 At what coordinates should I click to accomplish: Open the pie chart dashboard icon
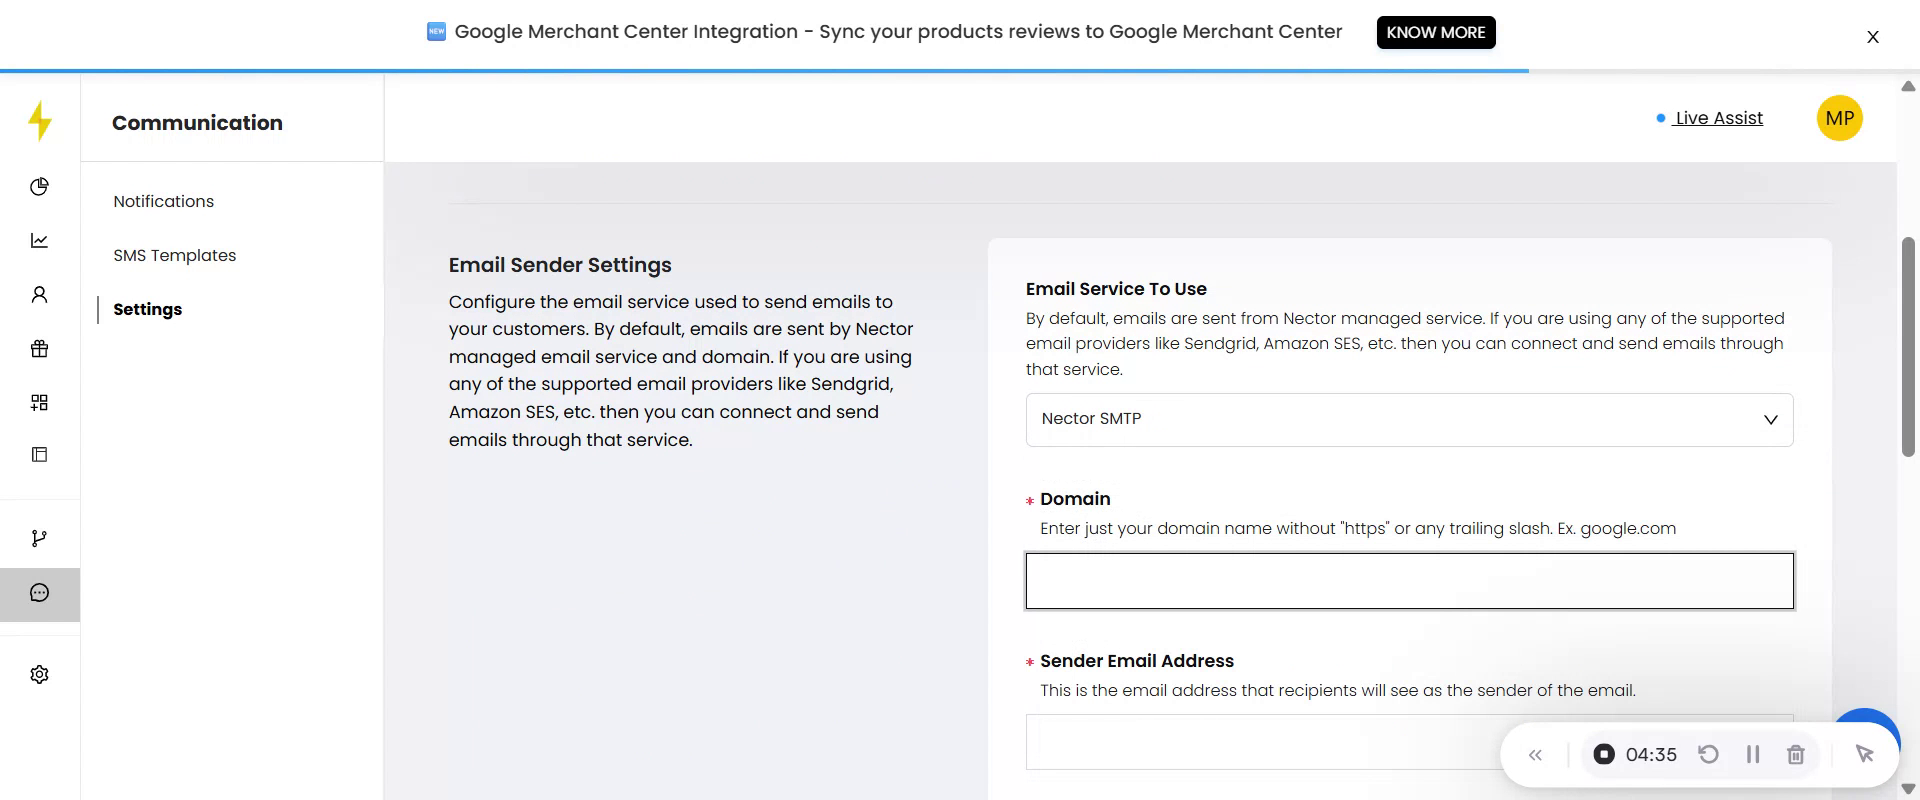[x=39, y=187]
